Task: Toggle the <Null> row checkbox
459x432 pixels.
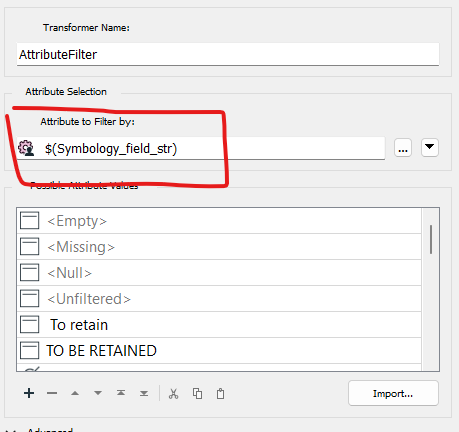Action: click(29, 272)
